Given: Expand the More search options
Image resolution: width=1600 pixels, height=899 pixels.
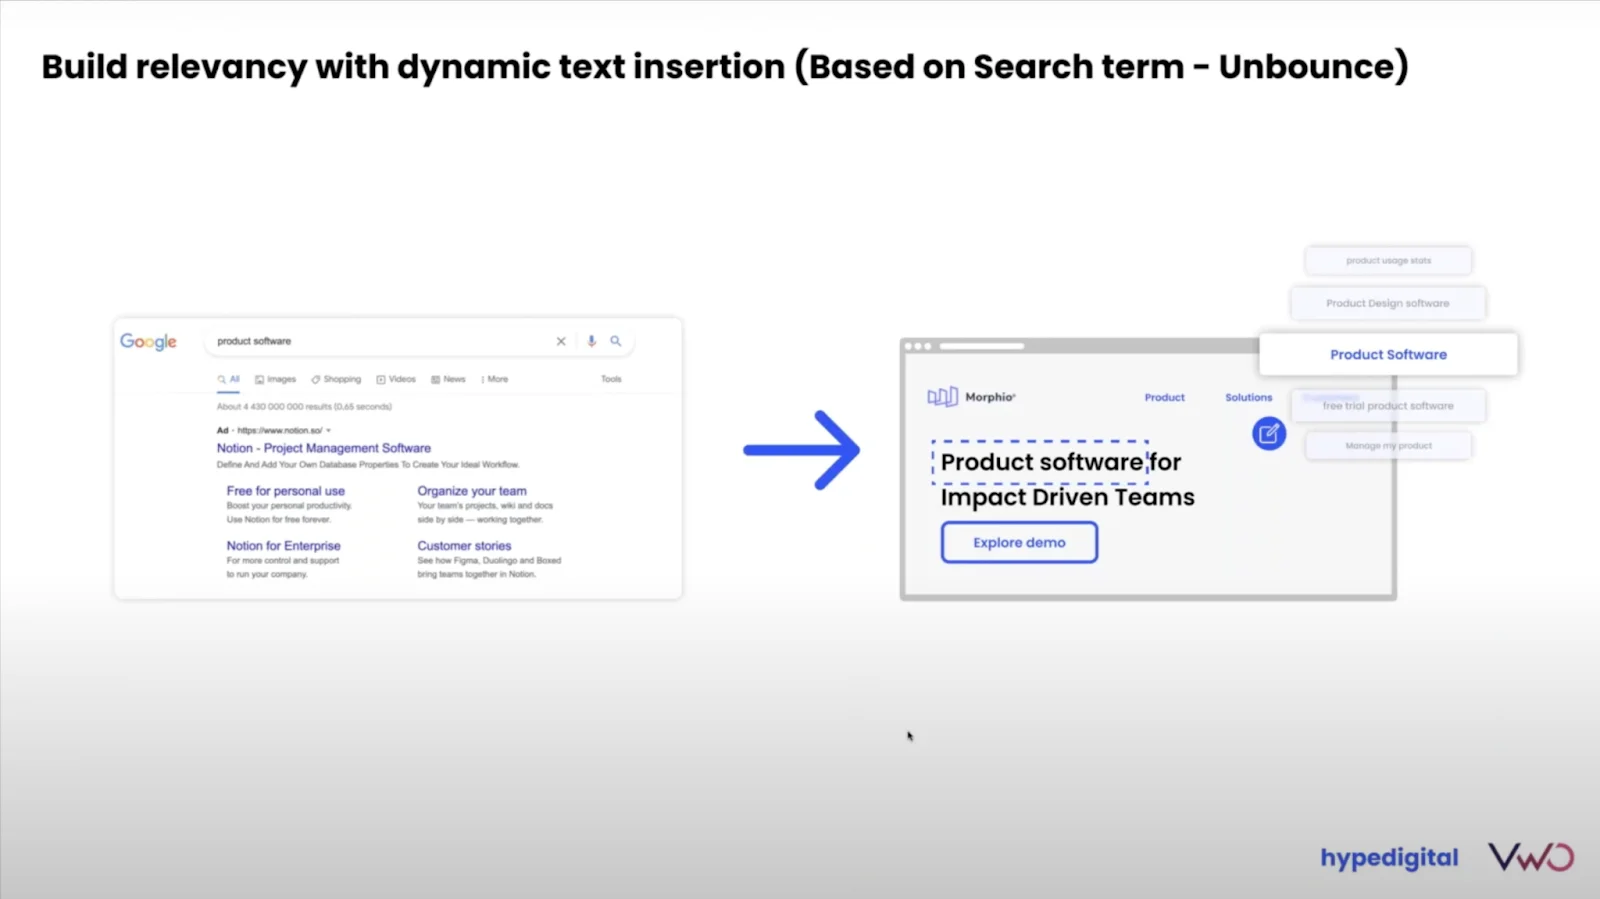Looking at the screenshot, I should (494, 379).
